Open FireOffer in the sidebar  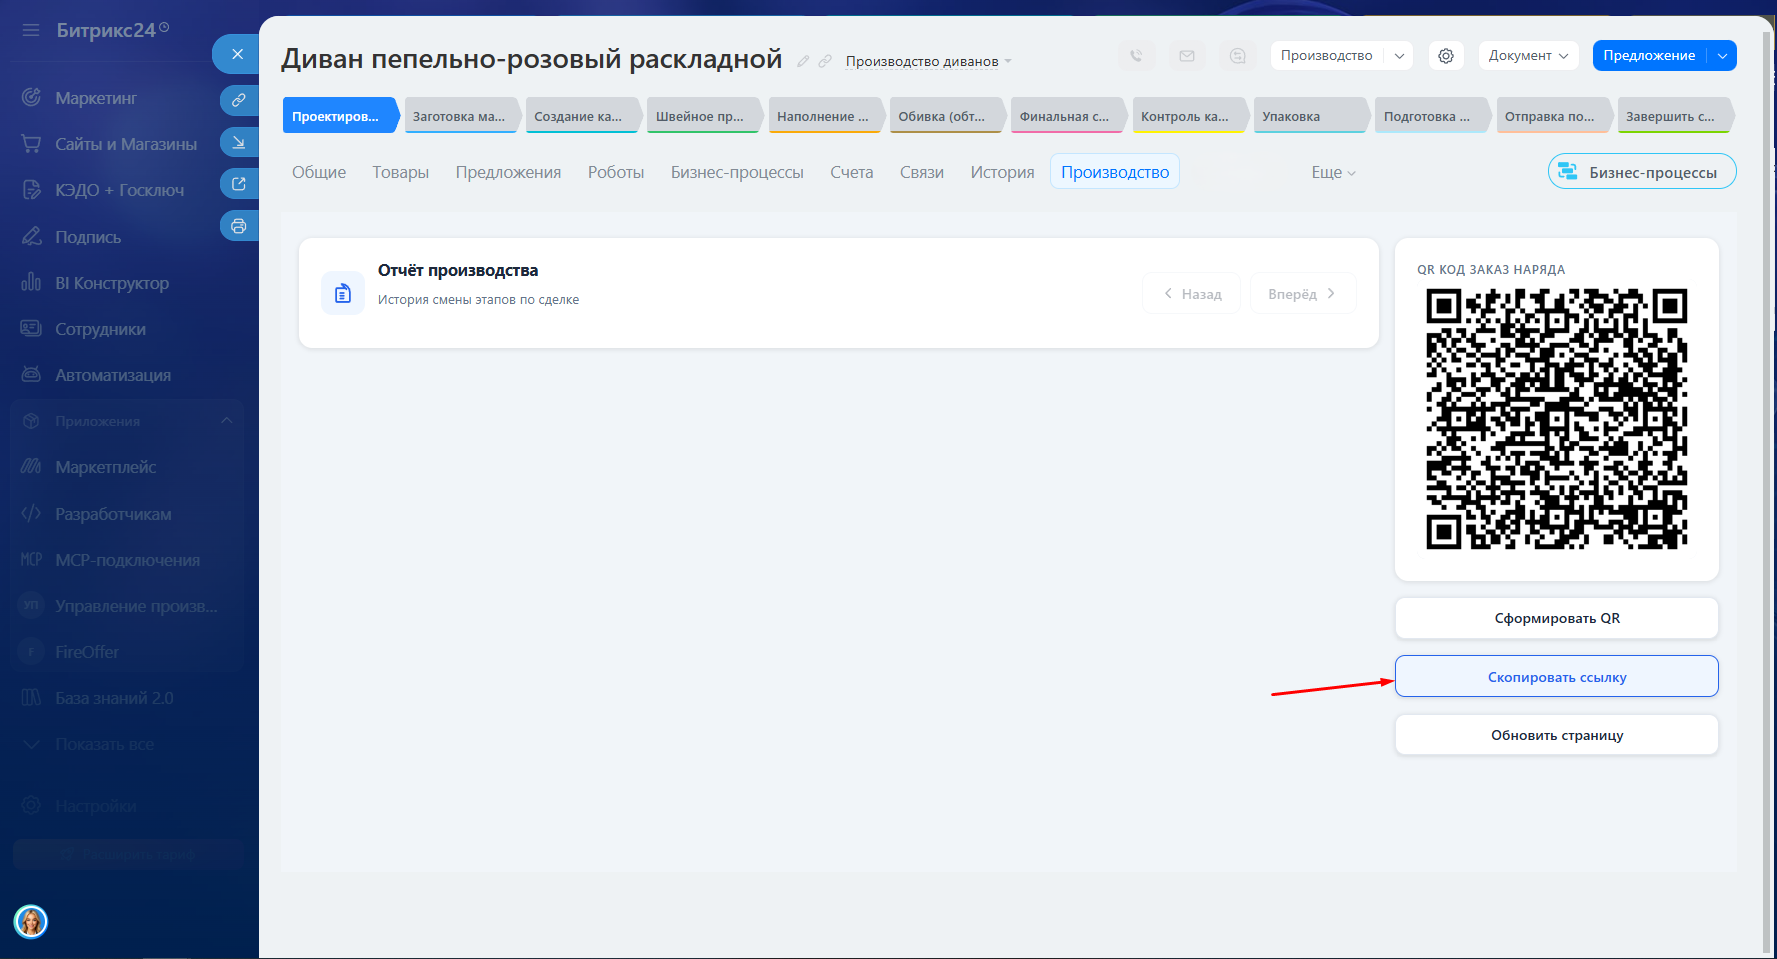pos(87,652)
